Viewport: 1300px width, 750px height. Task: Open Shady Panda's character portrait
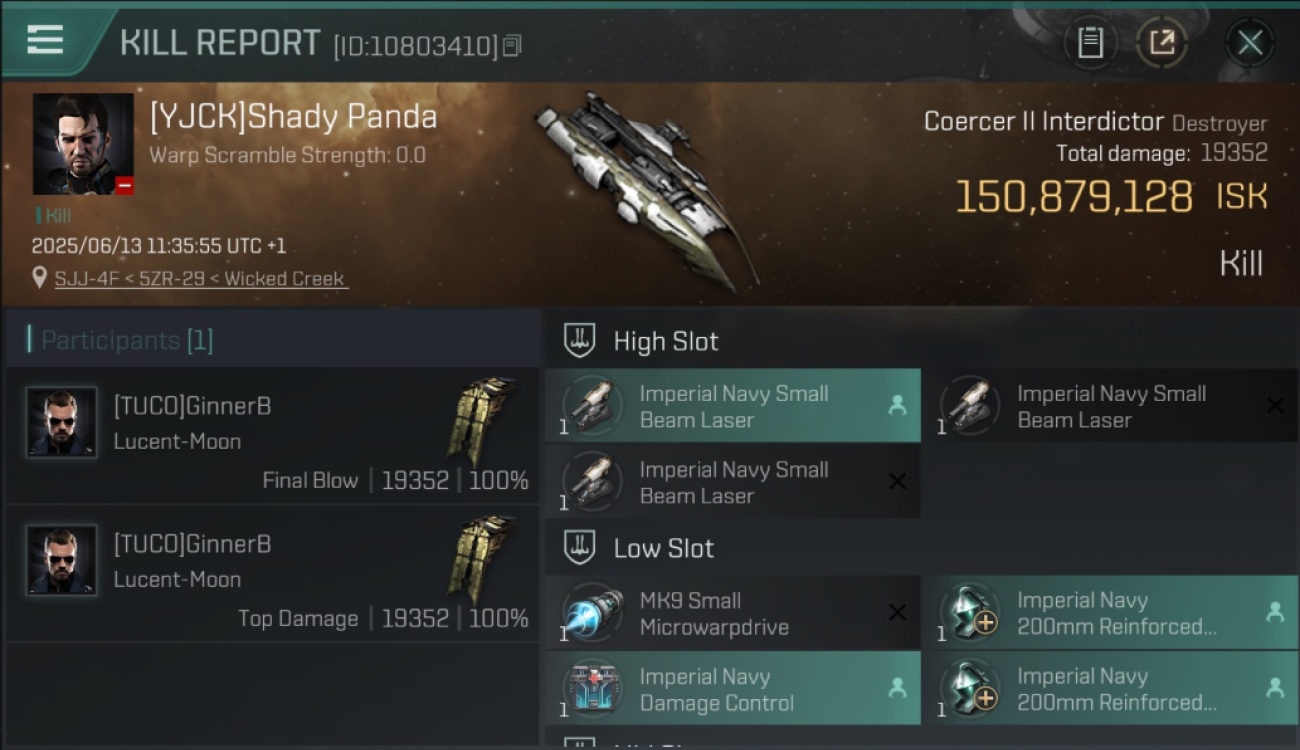[83, 144]
